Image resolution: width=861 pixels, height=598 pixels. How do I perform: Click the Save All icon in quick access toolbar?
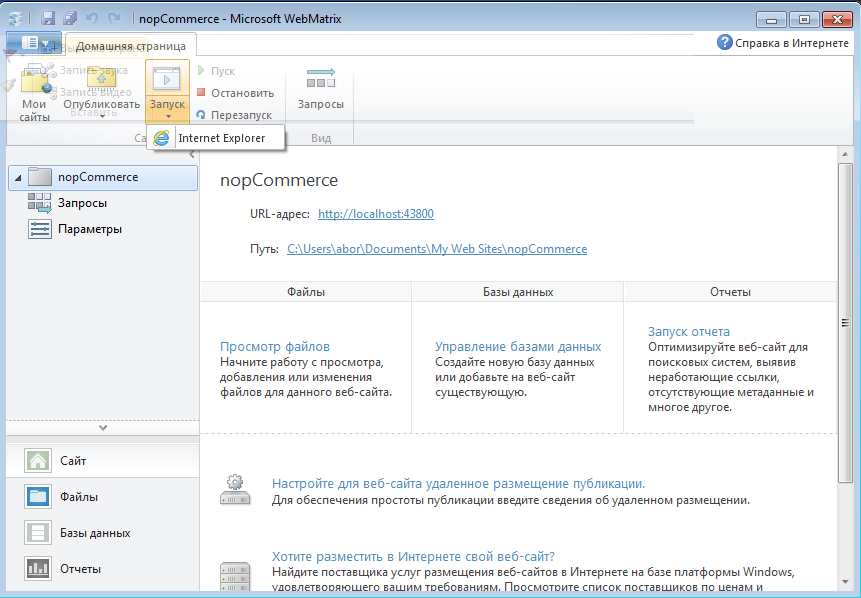click(70, 18)
